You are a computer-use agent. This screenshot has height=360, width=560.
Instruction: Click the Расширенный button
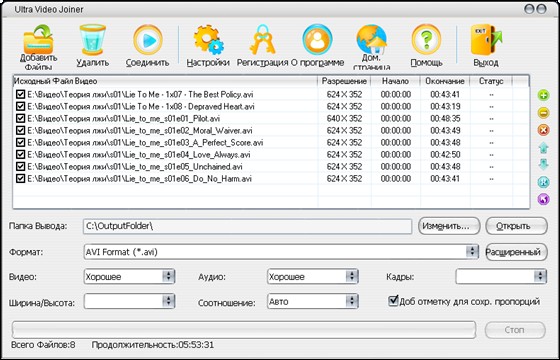[516, 252]
